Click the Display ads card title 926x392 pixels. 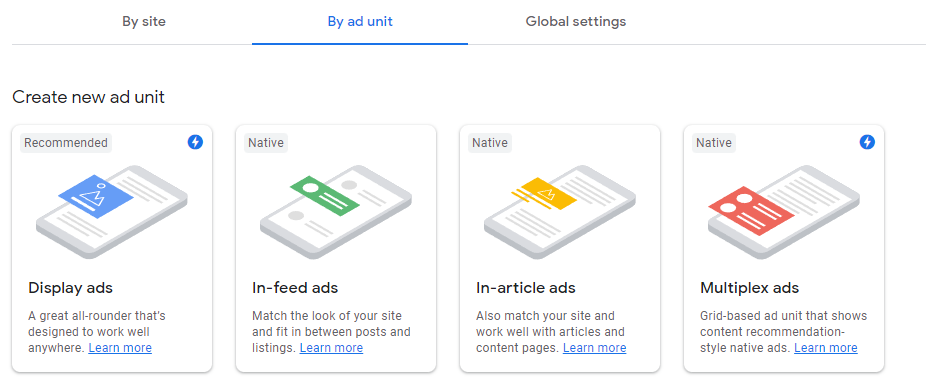(x=70, y=288)
